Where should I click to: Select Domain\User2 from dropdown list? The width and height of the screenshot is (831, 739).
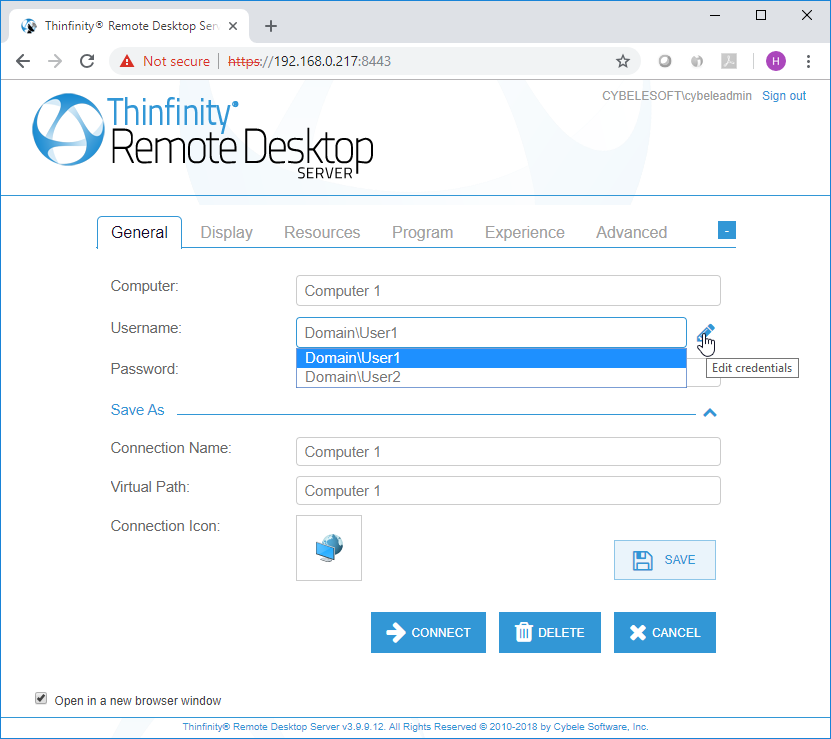pos(491,377)
